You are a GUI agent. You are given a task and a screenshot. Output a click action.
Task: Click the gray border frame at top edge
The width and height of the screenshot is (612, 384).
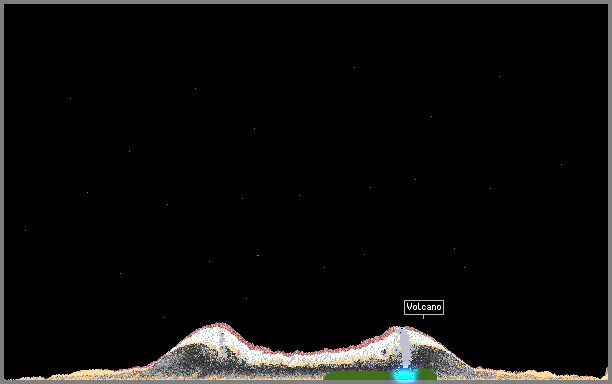[306, 2]
